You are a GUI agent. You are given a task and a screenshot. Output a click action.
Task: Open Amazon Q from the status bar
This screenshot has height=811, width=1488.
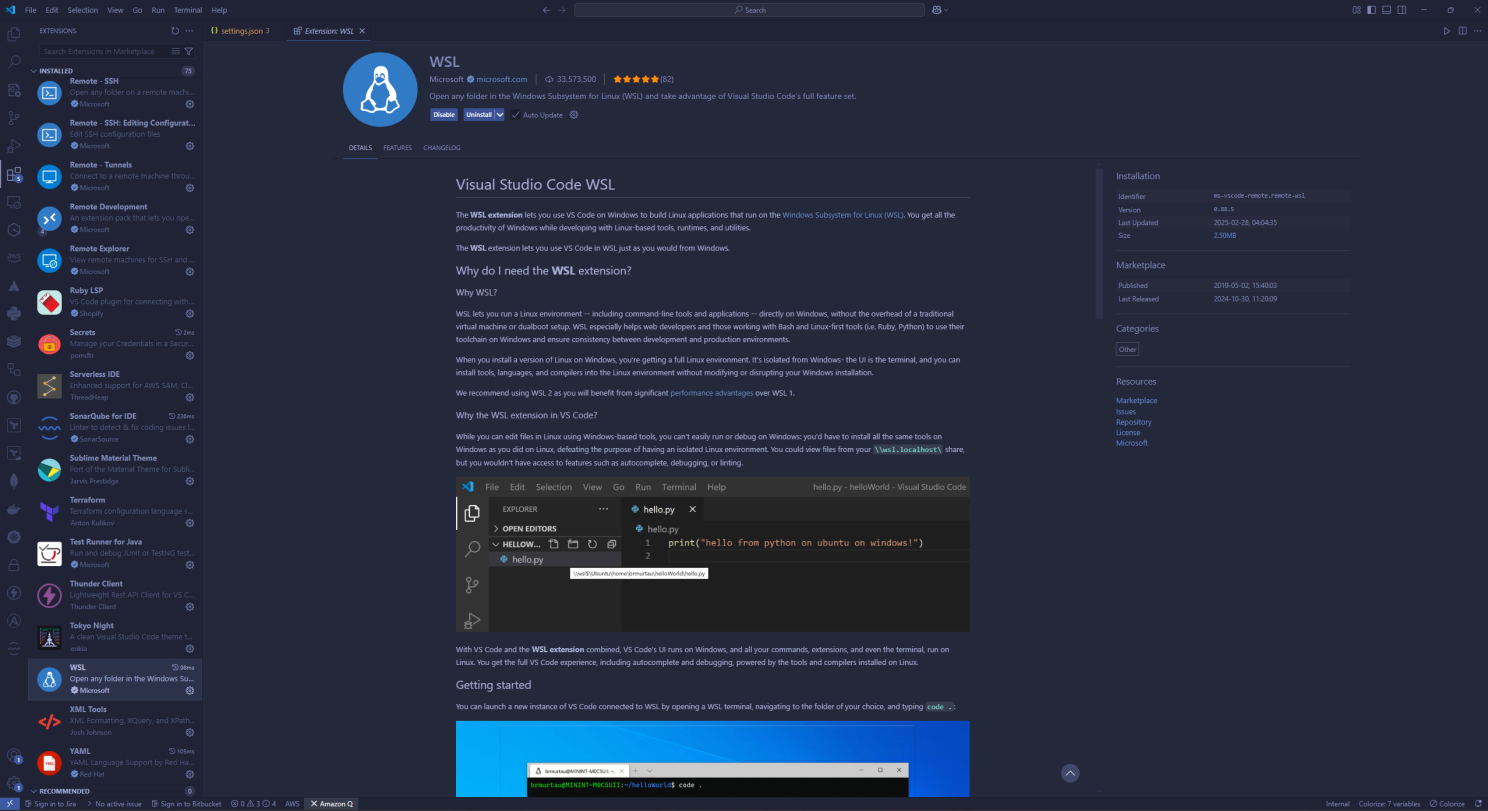pos(330,804)
